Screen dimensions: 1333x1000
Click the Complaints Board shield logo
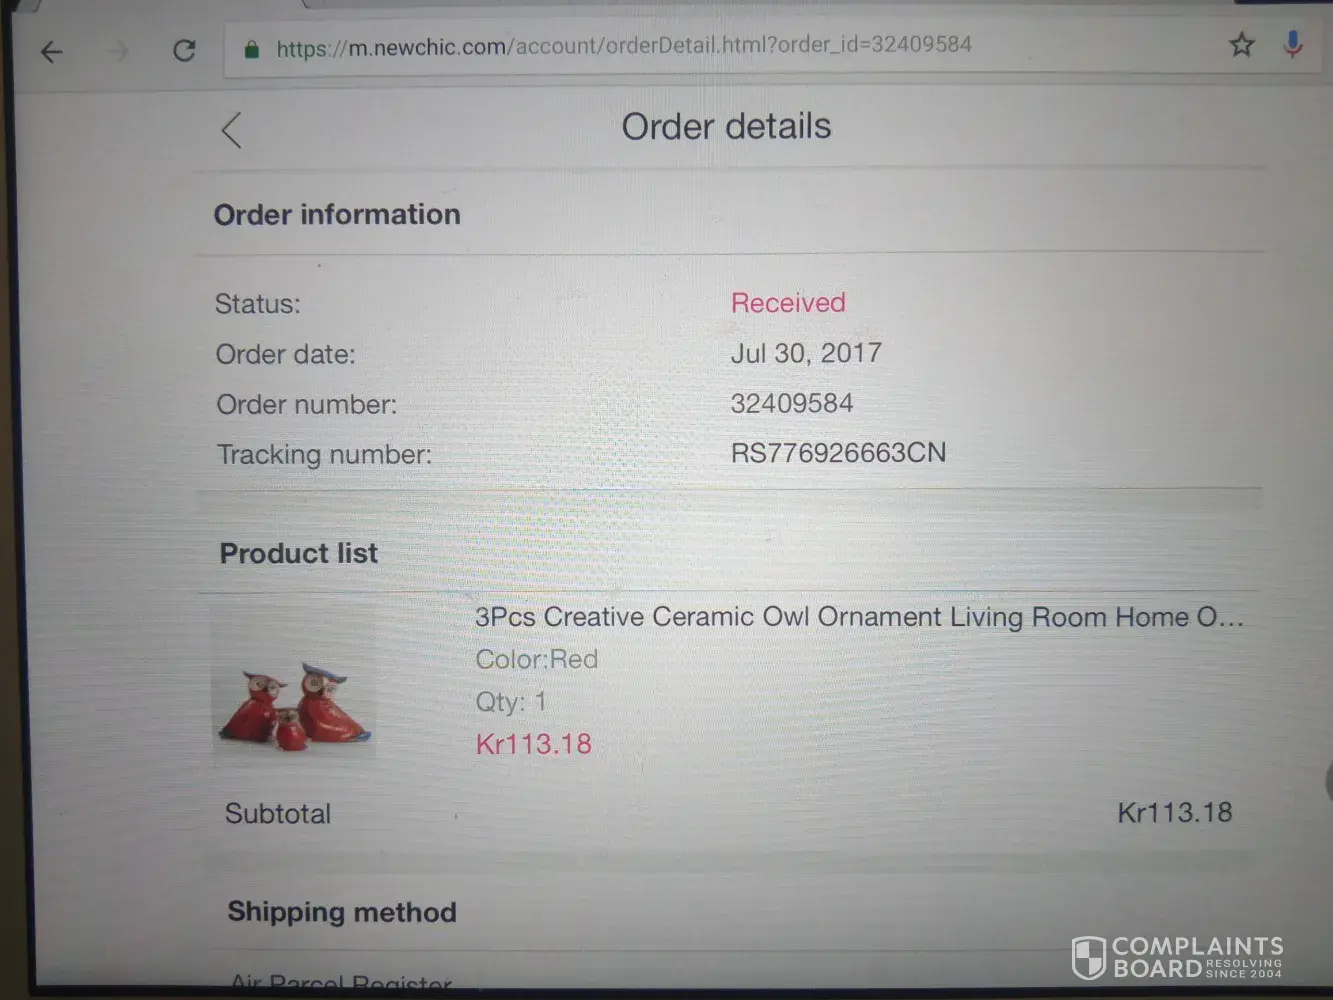1088,958
